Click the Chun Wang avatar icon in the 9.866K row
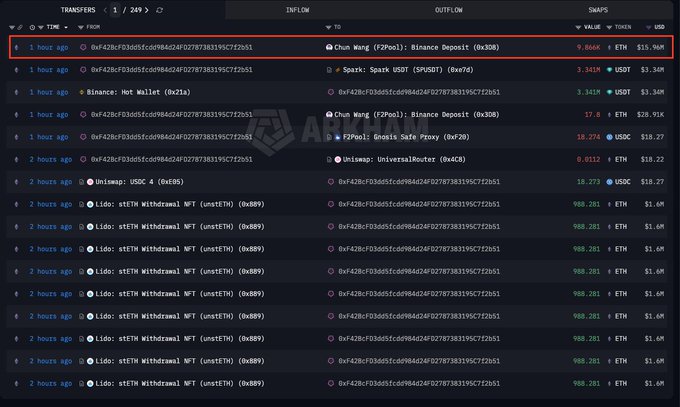 pos(329,47)
